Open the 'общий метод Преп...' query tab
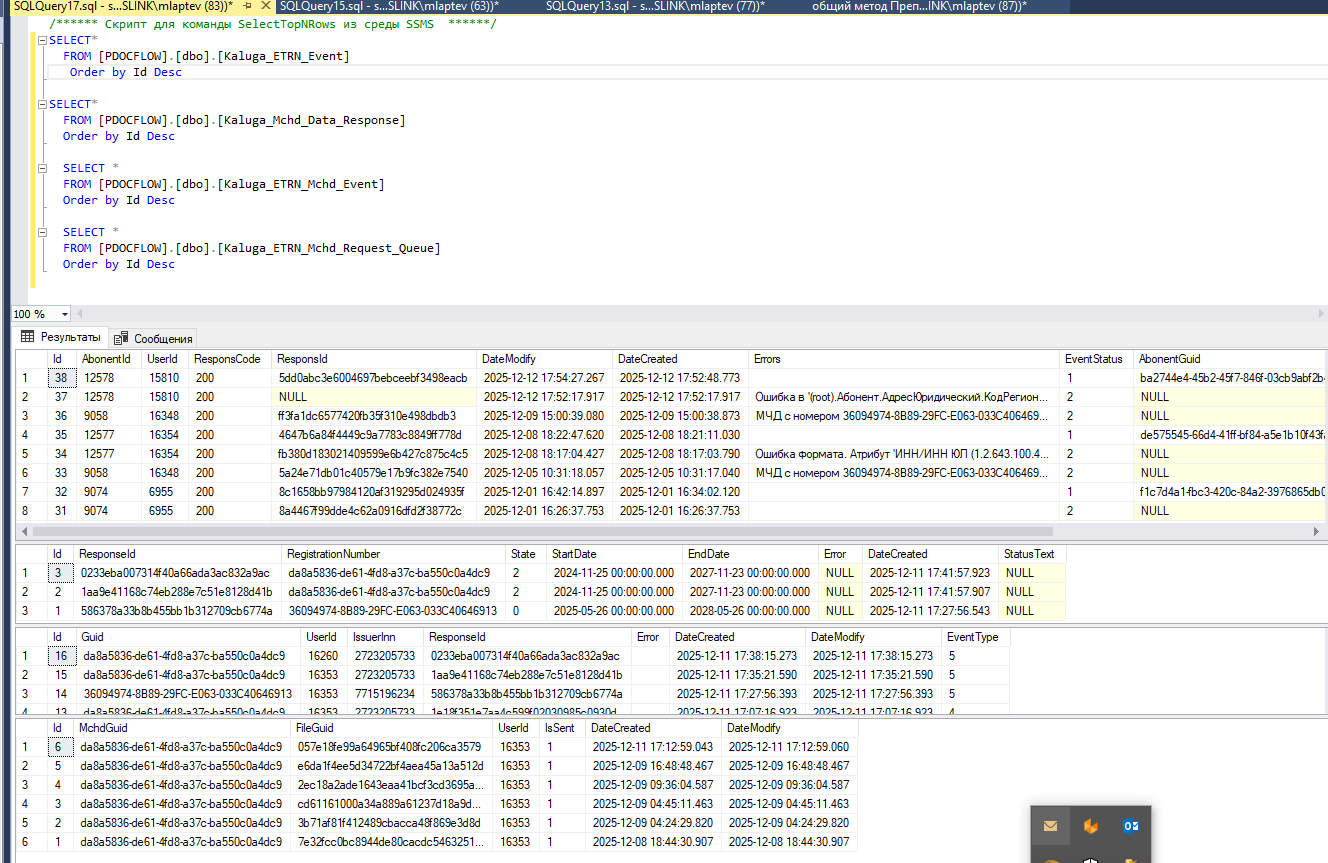This screenshot has height=863, width=1328. tap(919, 6)
